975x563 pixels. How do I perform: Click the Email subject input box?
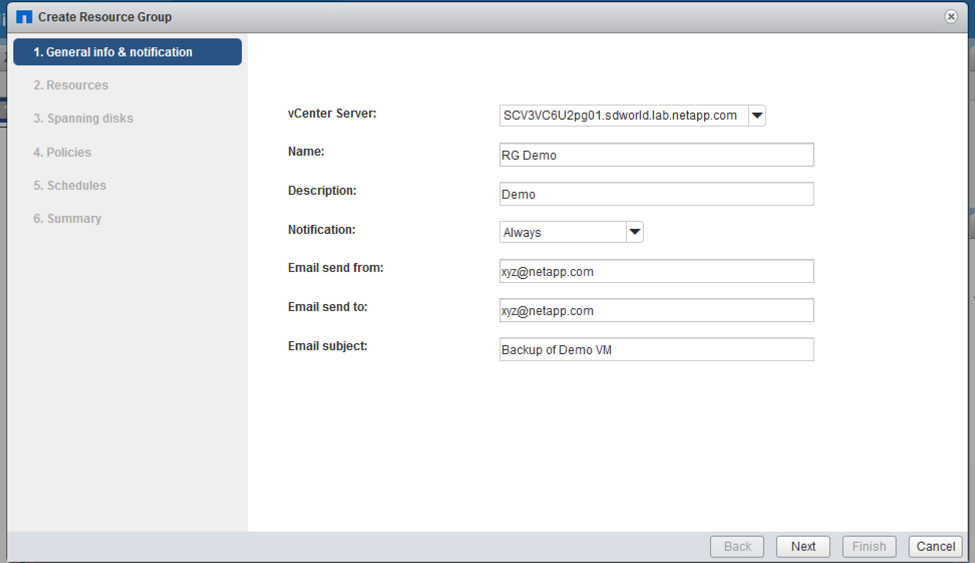(x=656, y=349)
